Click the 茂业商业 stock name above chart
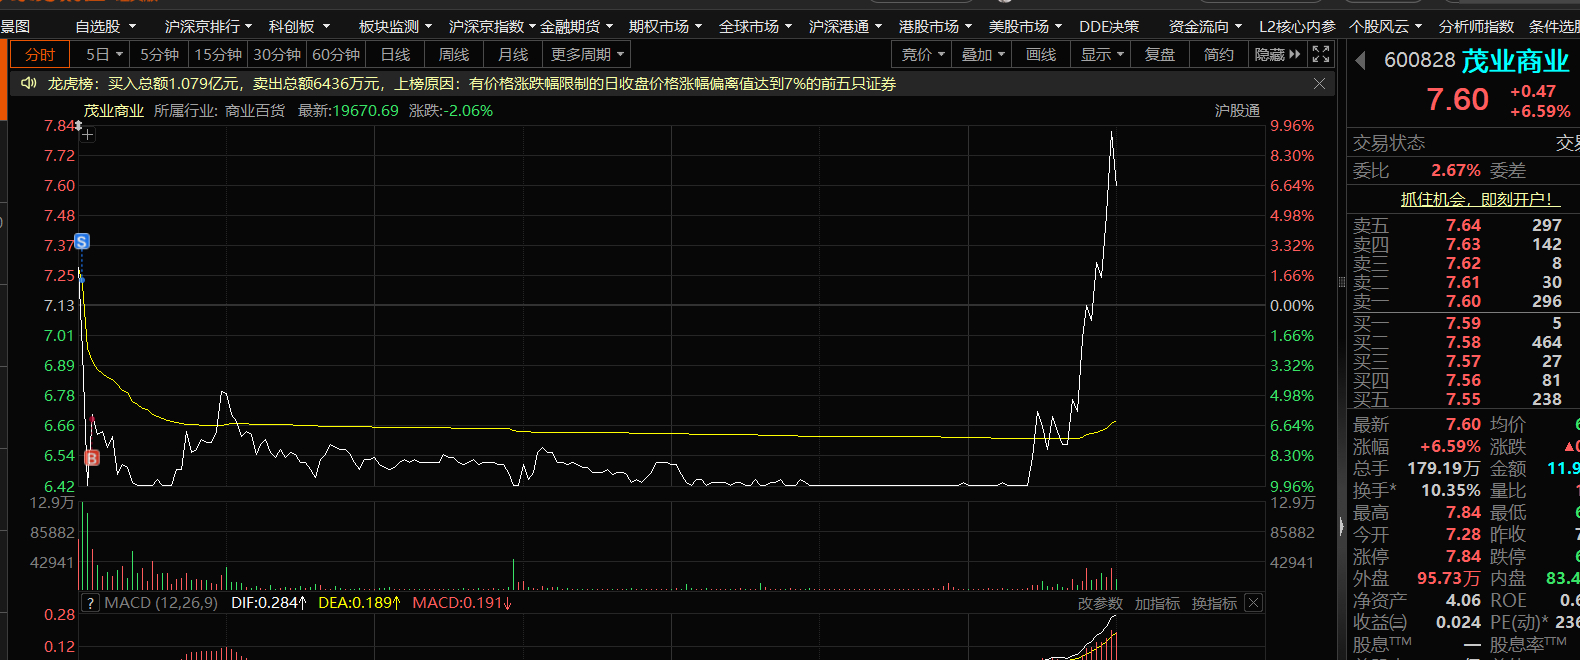The image size is (1580, 660). (x=113, y=111)
